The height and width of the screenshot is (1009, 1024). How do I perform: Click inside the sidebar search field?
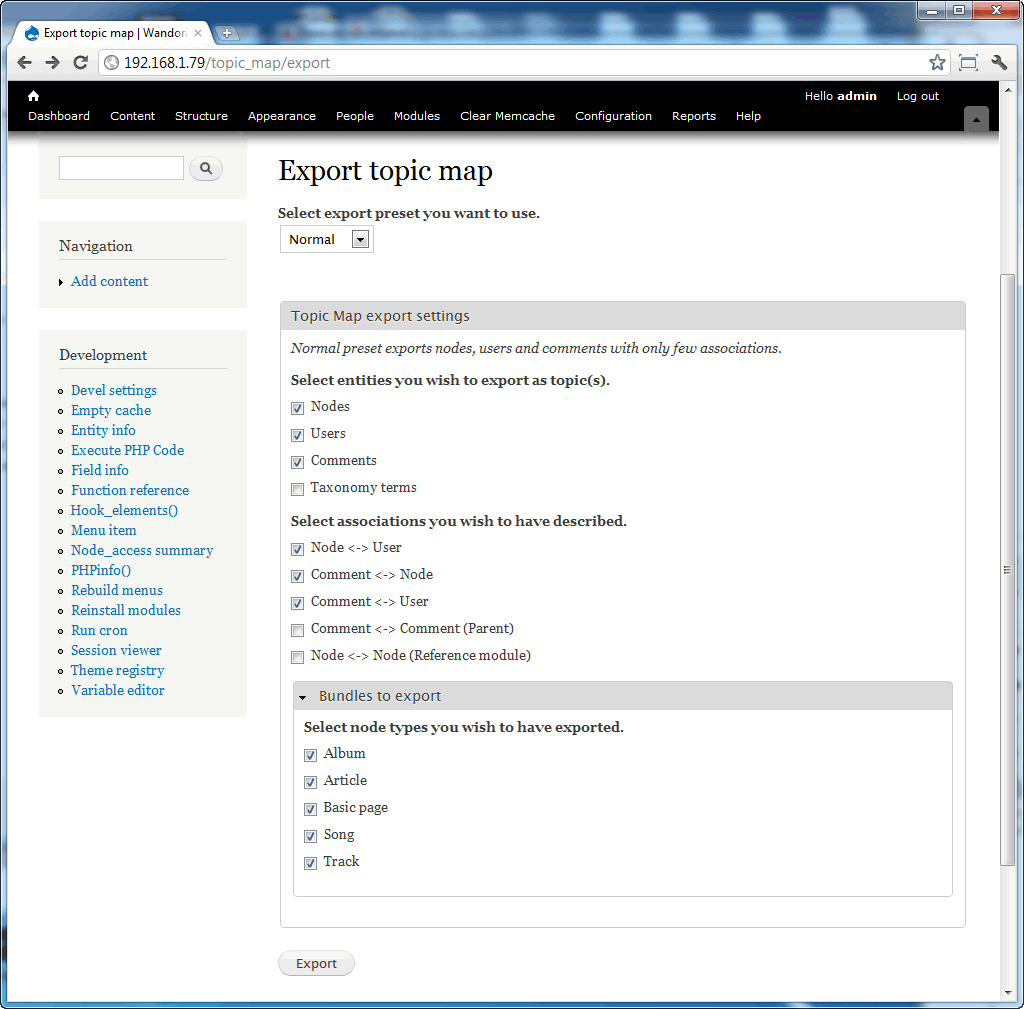[x=120, y=168]
